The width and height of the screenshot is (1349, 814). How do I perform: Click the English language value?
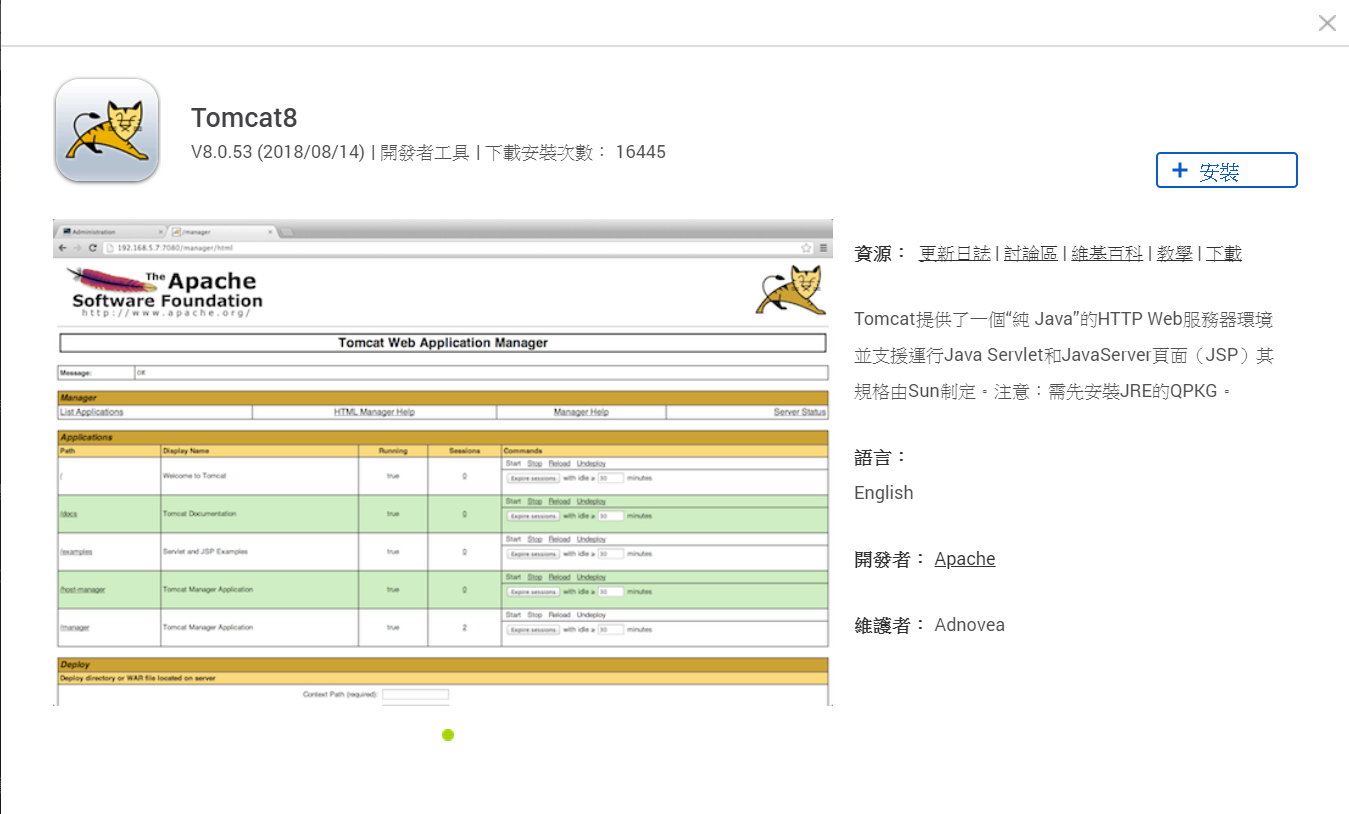click(884, 493)
